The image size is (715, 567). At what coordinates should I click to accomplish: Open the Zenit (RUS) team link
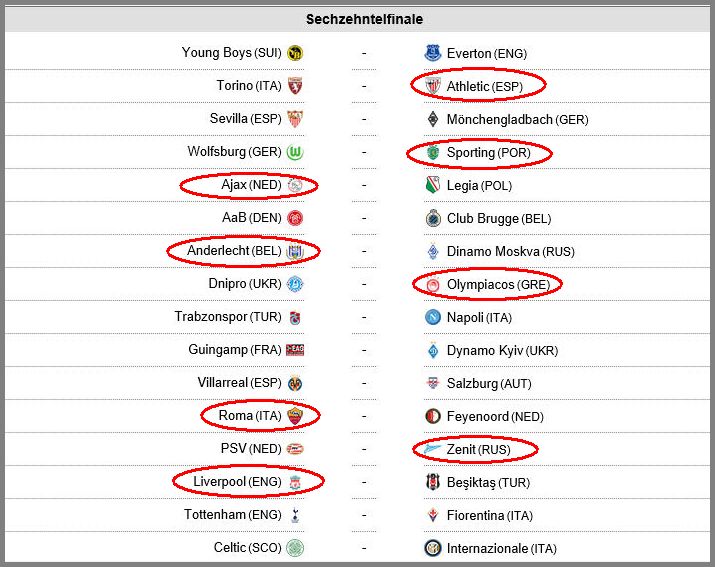[479, 449]
